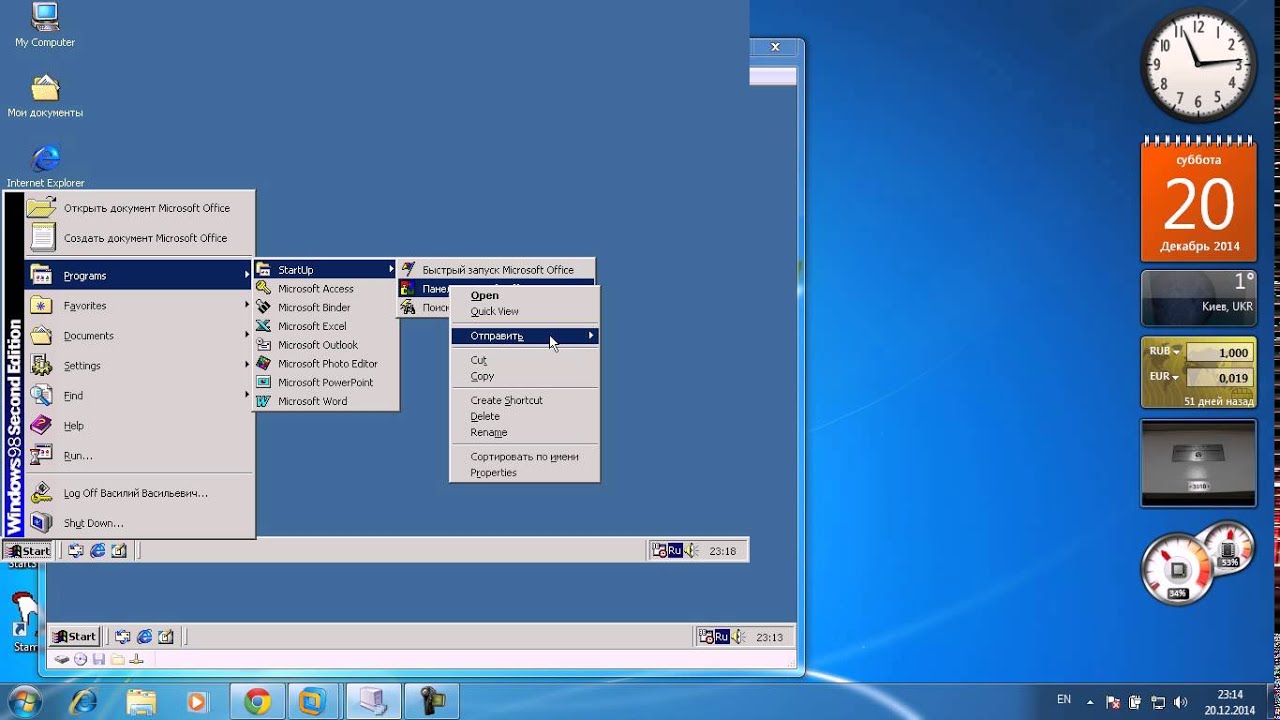
Task: Click the Windows 7 Start orb
Action: [23, 702]
